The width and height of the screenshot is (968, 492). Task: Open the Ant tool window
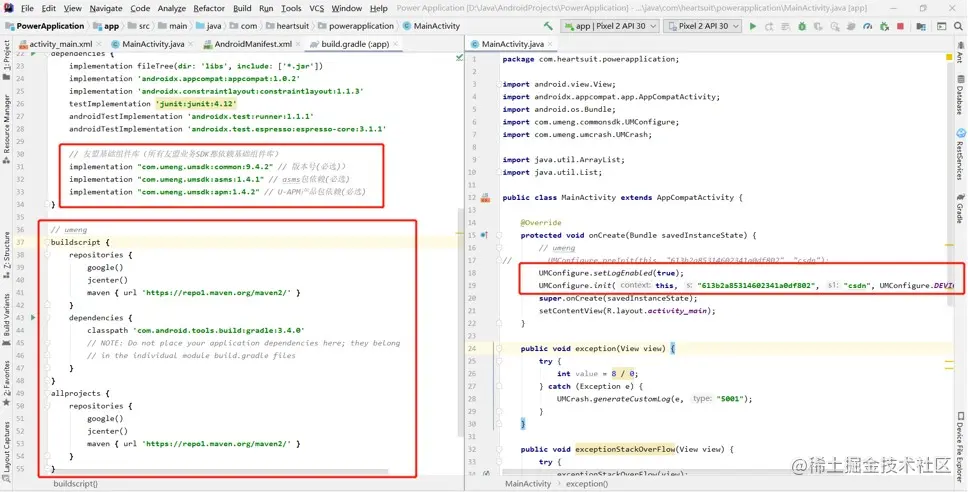[961, 54]
